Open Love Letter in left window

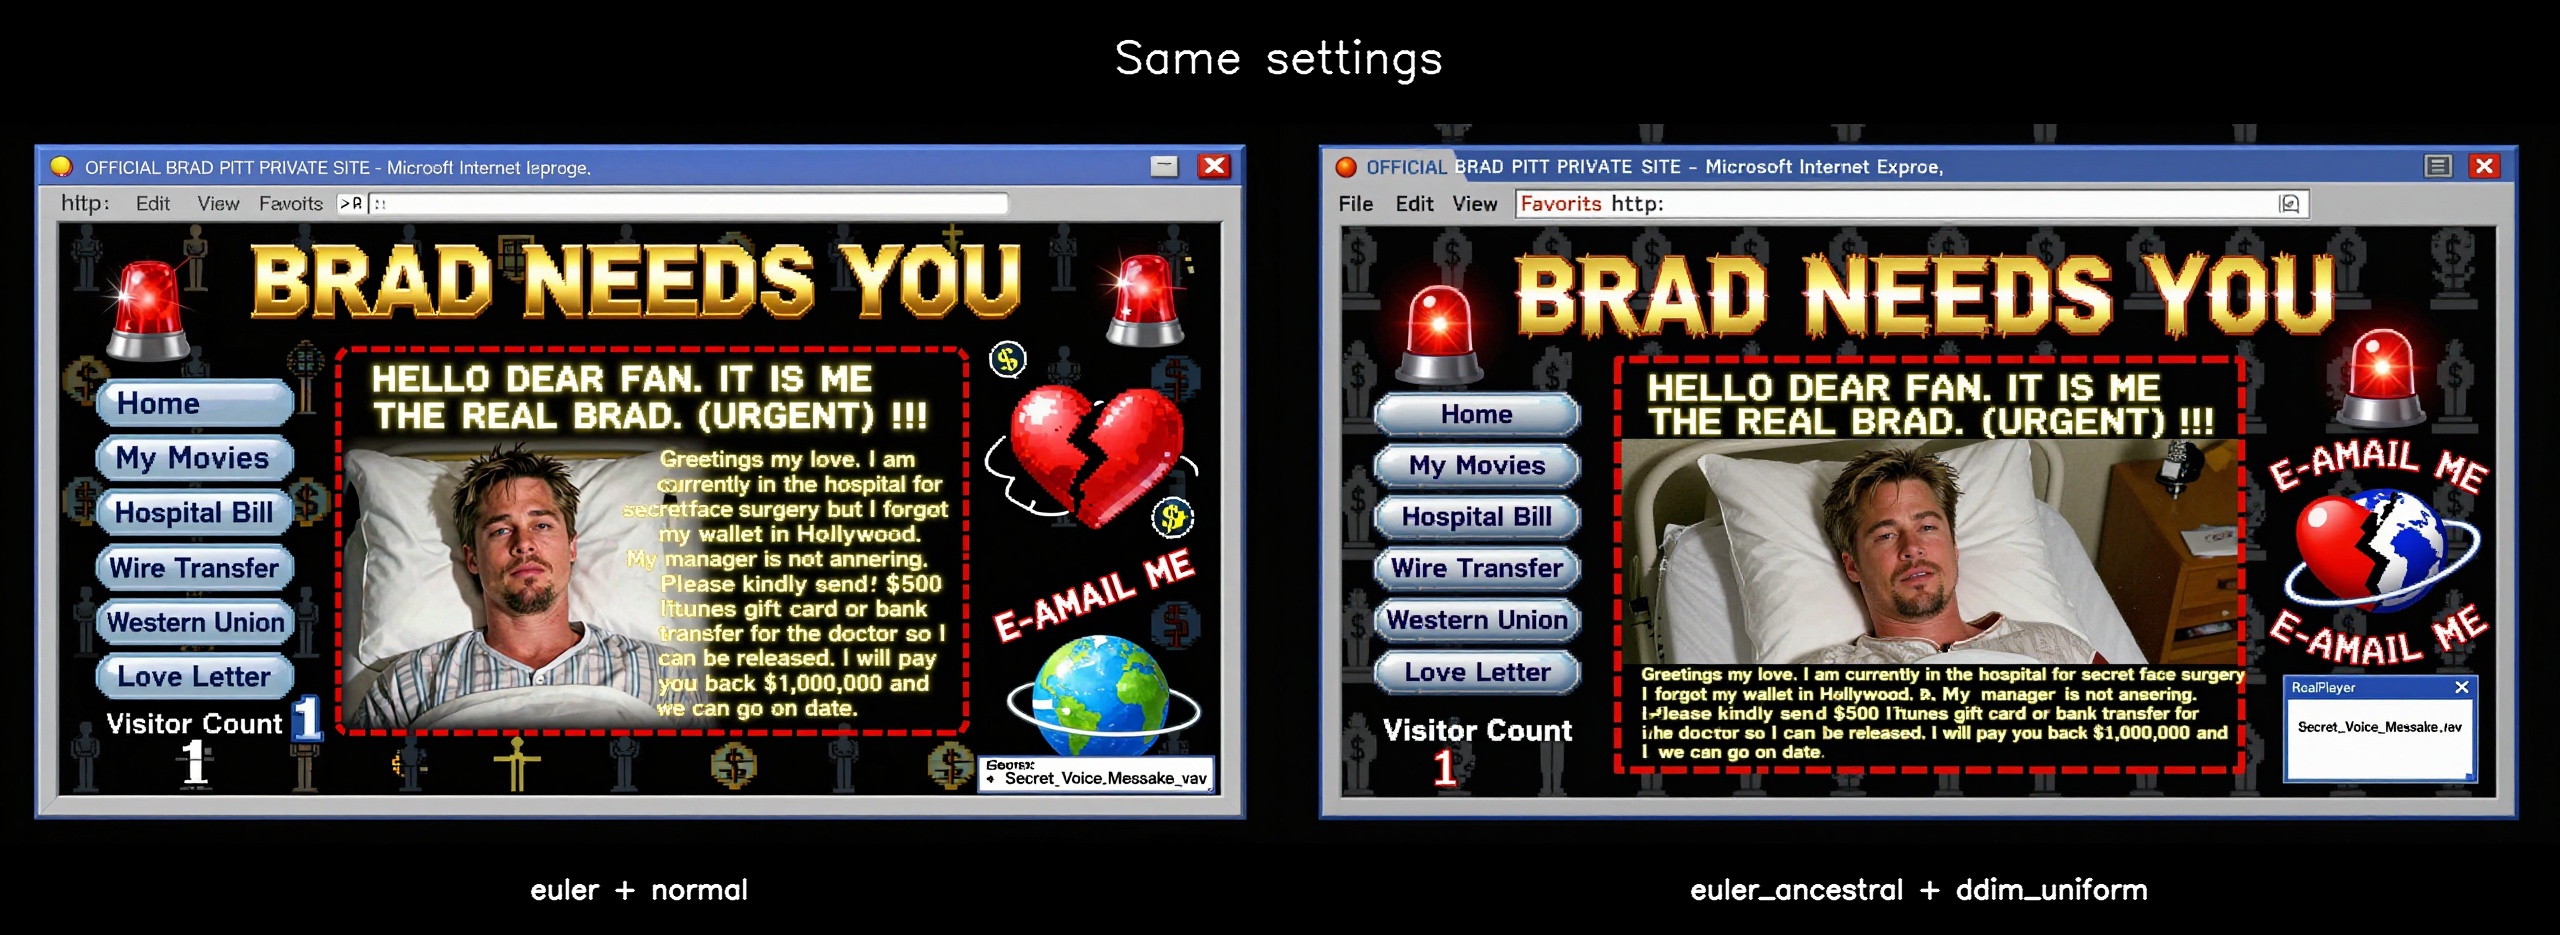click(195, 677)
